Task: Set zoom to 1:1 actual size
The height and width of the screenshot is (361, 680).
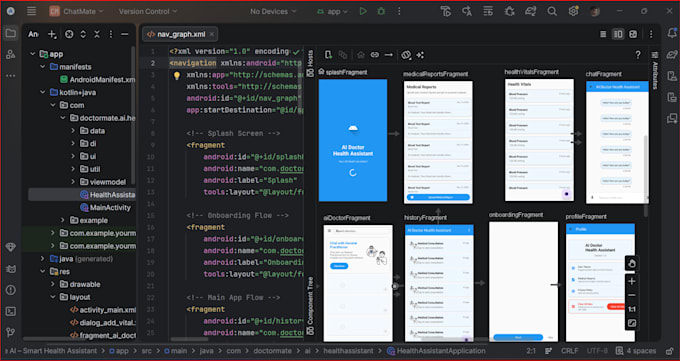Action: [x=631, y=309]
